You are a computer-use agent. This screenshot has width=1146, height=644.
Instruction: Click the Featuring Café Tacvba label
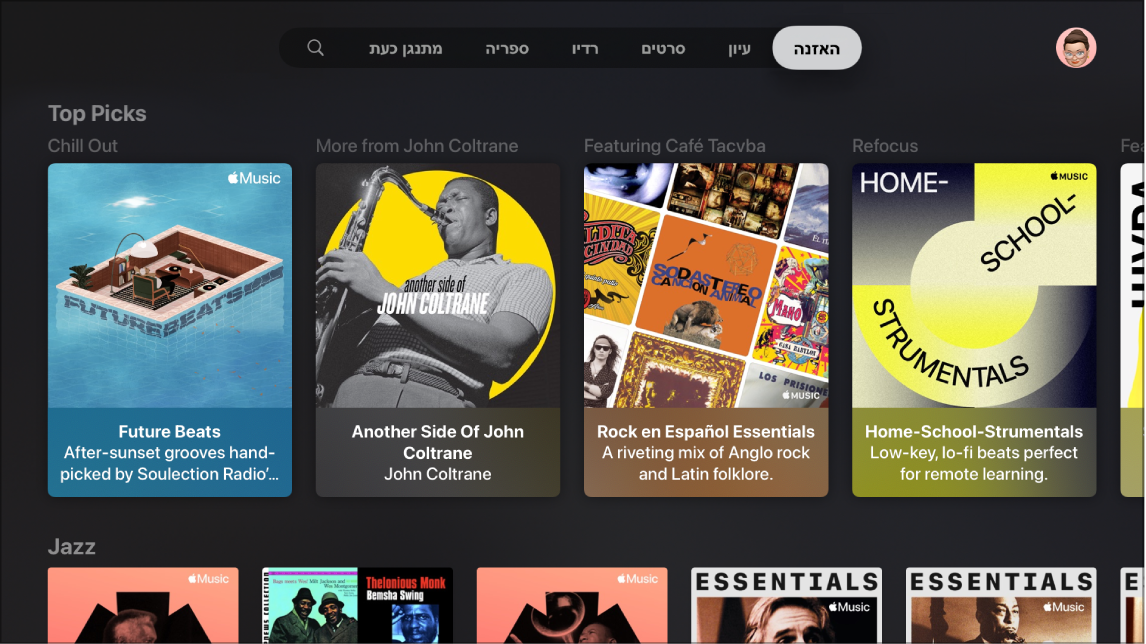675,145
